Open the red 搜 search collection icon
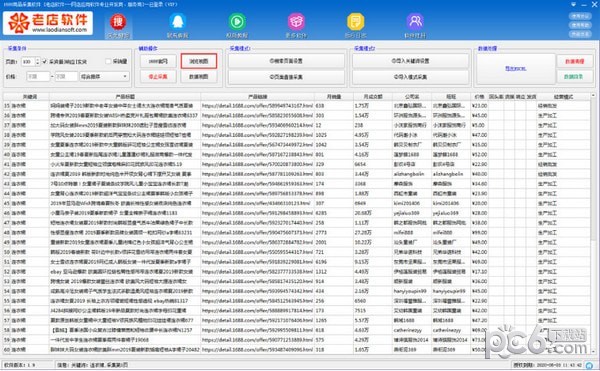The image size is (600, 371). click(118, 22)
